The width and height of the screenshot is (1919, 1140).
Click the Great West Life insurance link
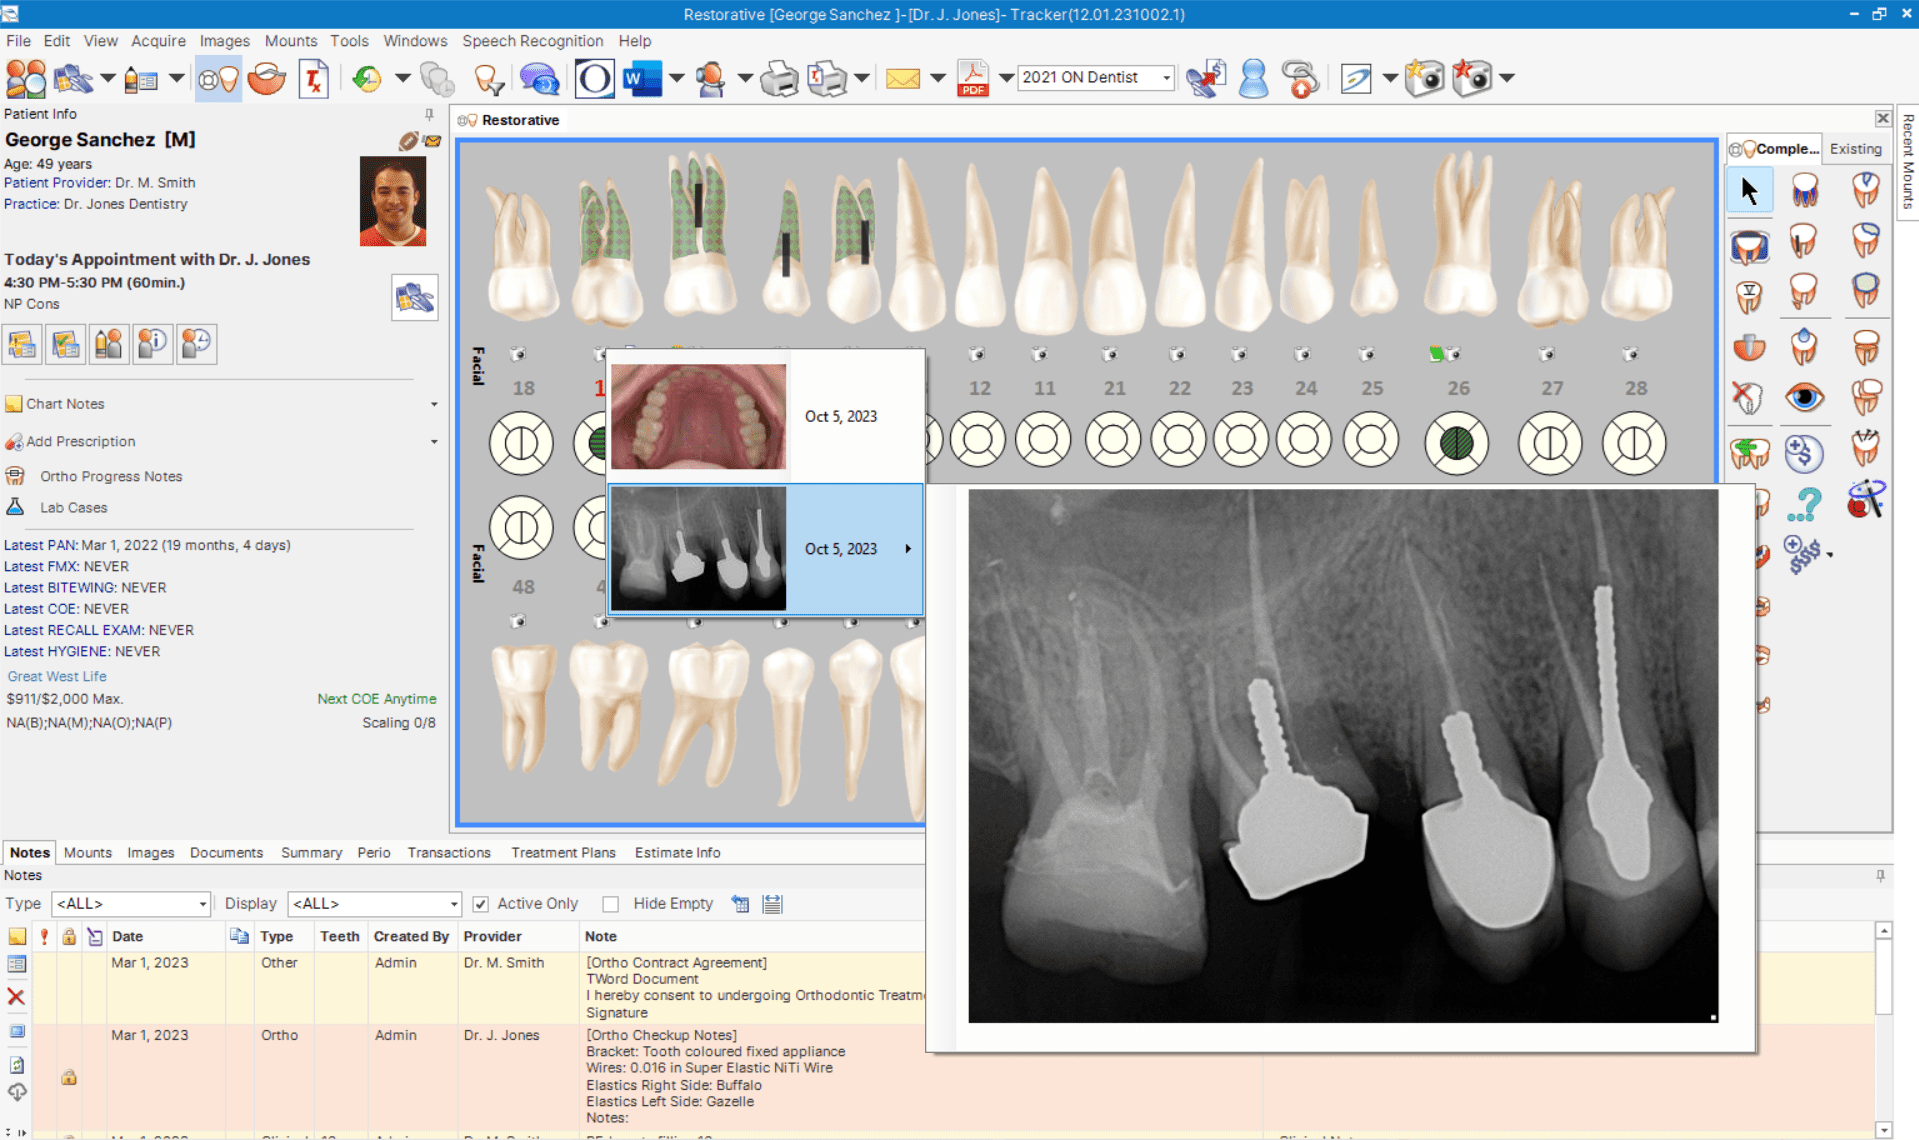pyautogui.click(x=57, y=676)
